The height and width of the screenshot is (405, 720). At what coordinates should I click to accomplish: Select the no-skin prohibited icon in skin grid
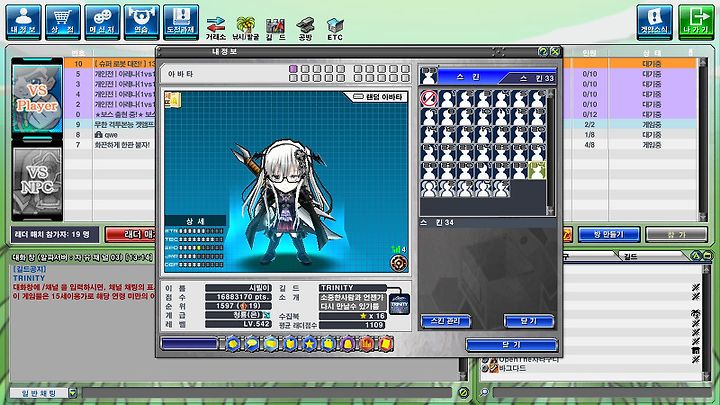(x=429, y=98)
